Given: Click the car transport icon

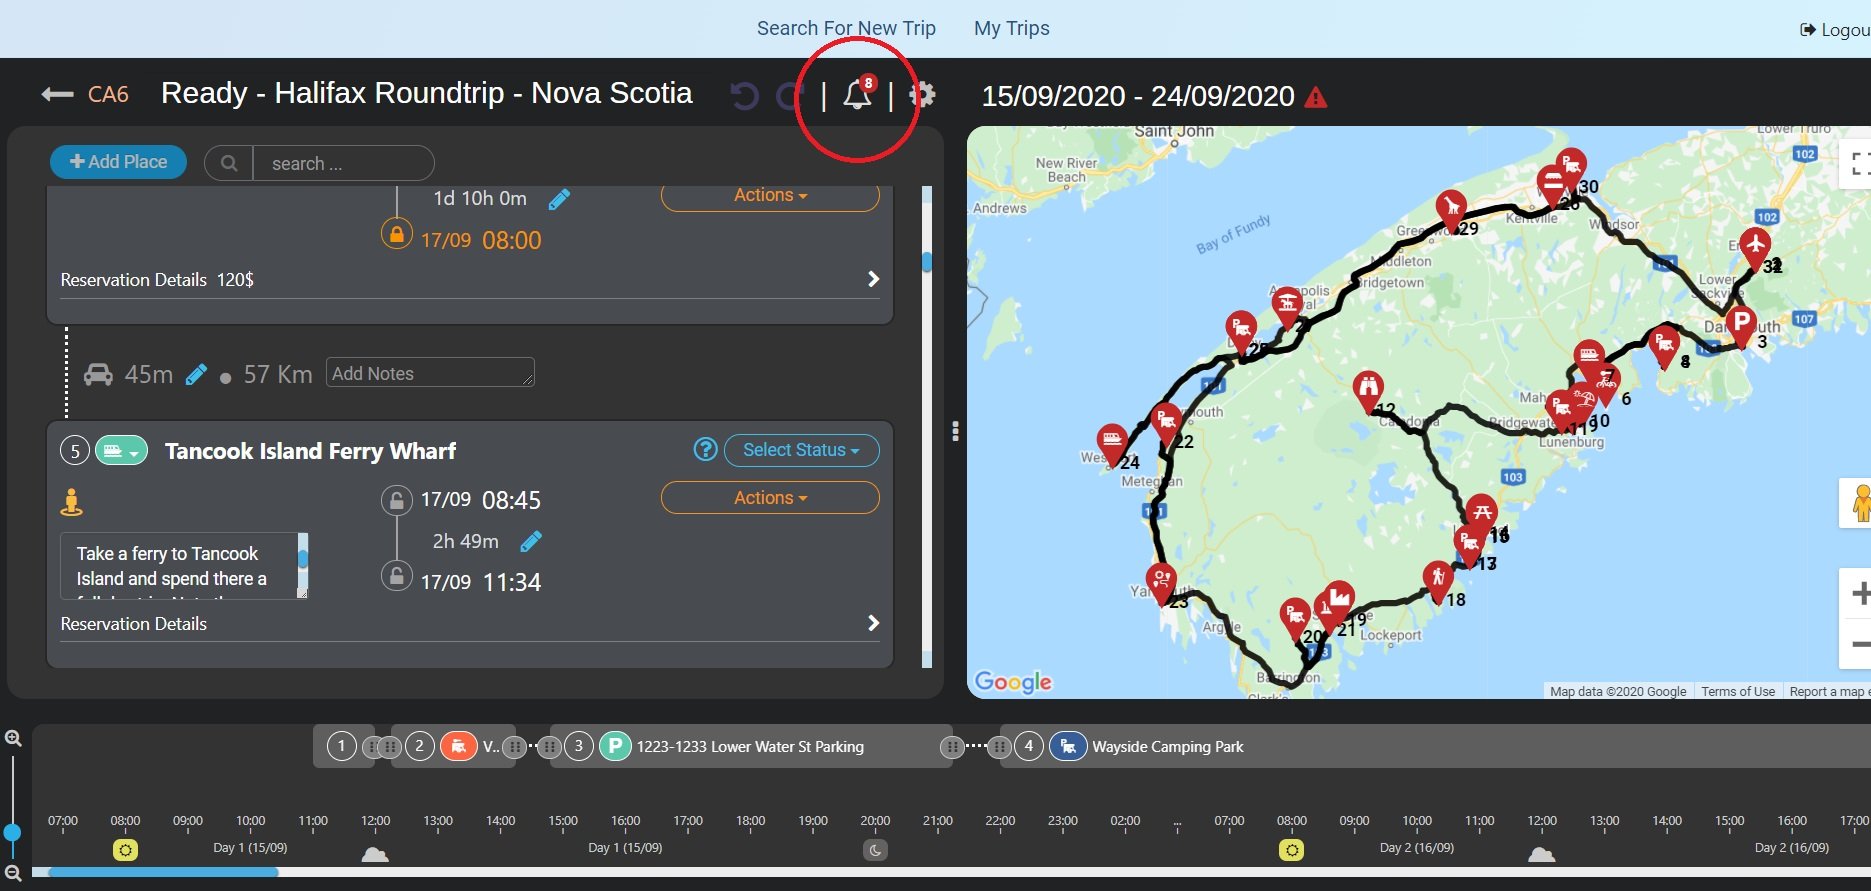Looking at the screenshot, I should (x=98, y=374).
